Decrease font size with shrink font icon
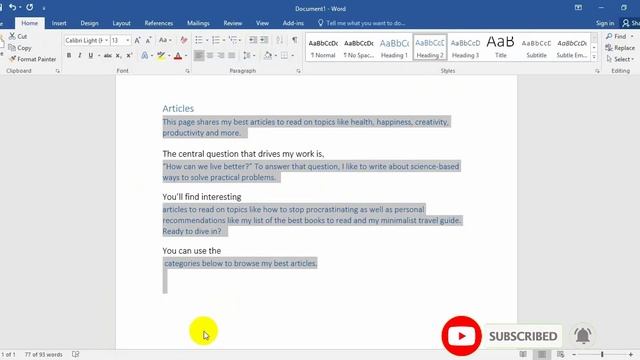Screen dimensions: 640x360 click(x=149, y=40)
